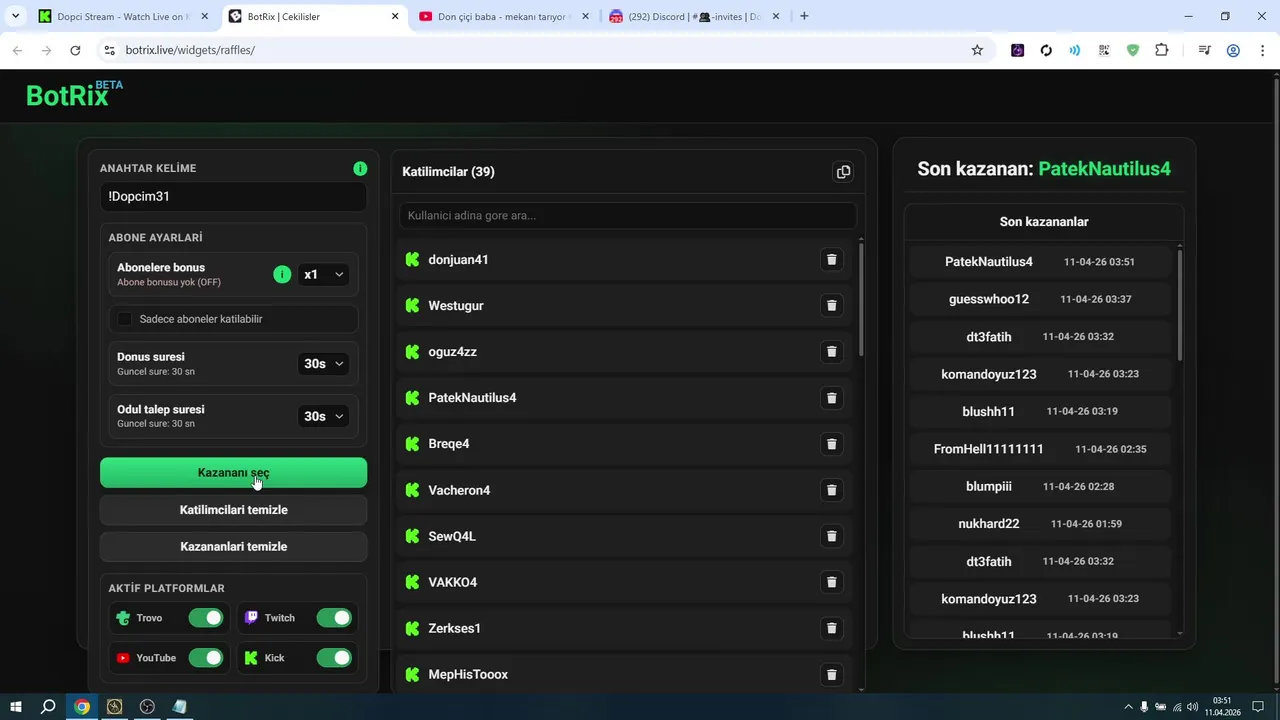This screenshot has width=1280, height=720.
Task: Open the Odul talep suresi 30s dropdown
Action: pos(324,416)
